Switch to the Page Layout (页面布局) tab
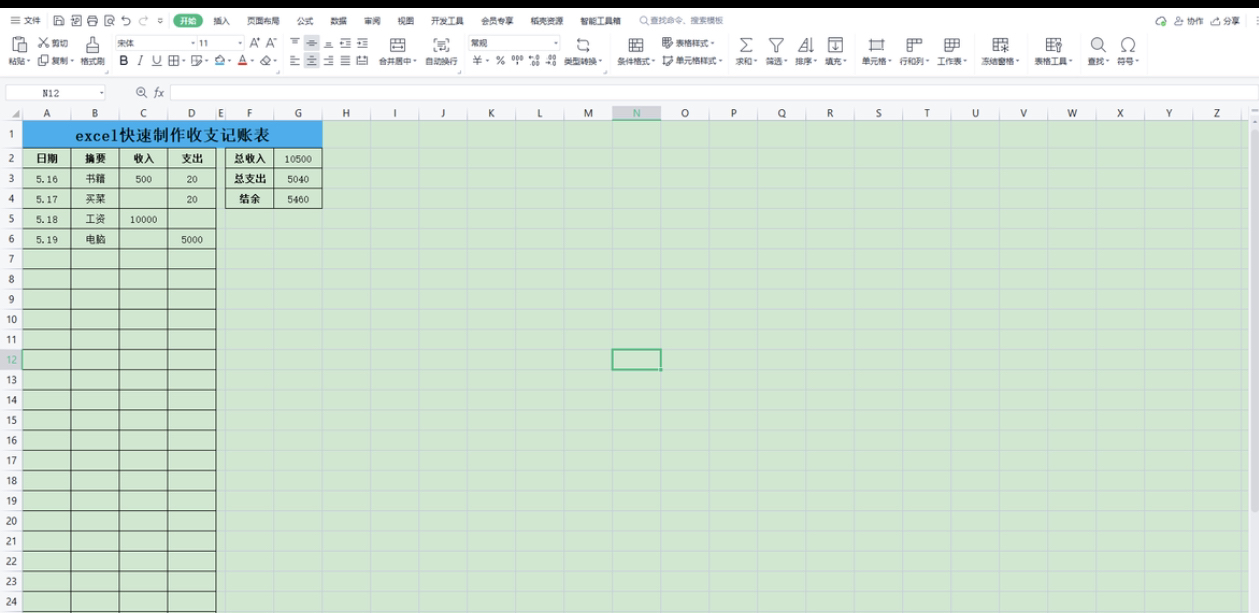The height and width of the screenshot is (613, 1259). click(x=262, y=21)
